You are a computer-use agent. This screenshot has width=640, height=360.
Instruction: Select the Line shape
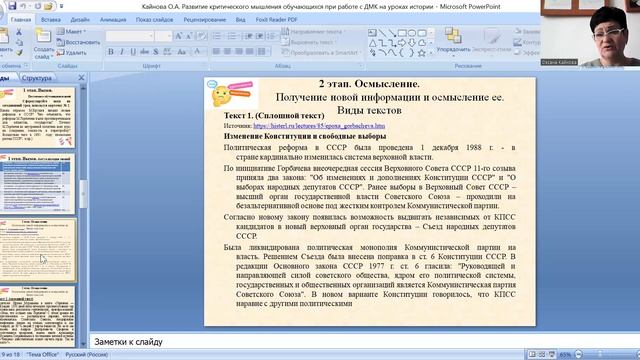[382, 33]
